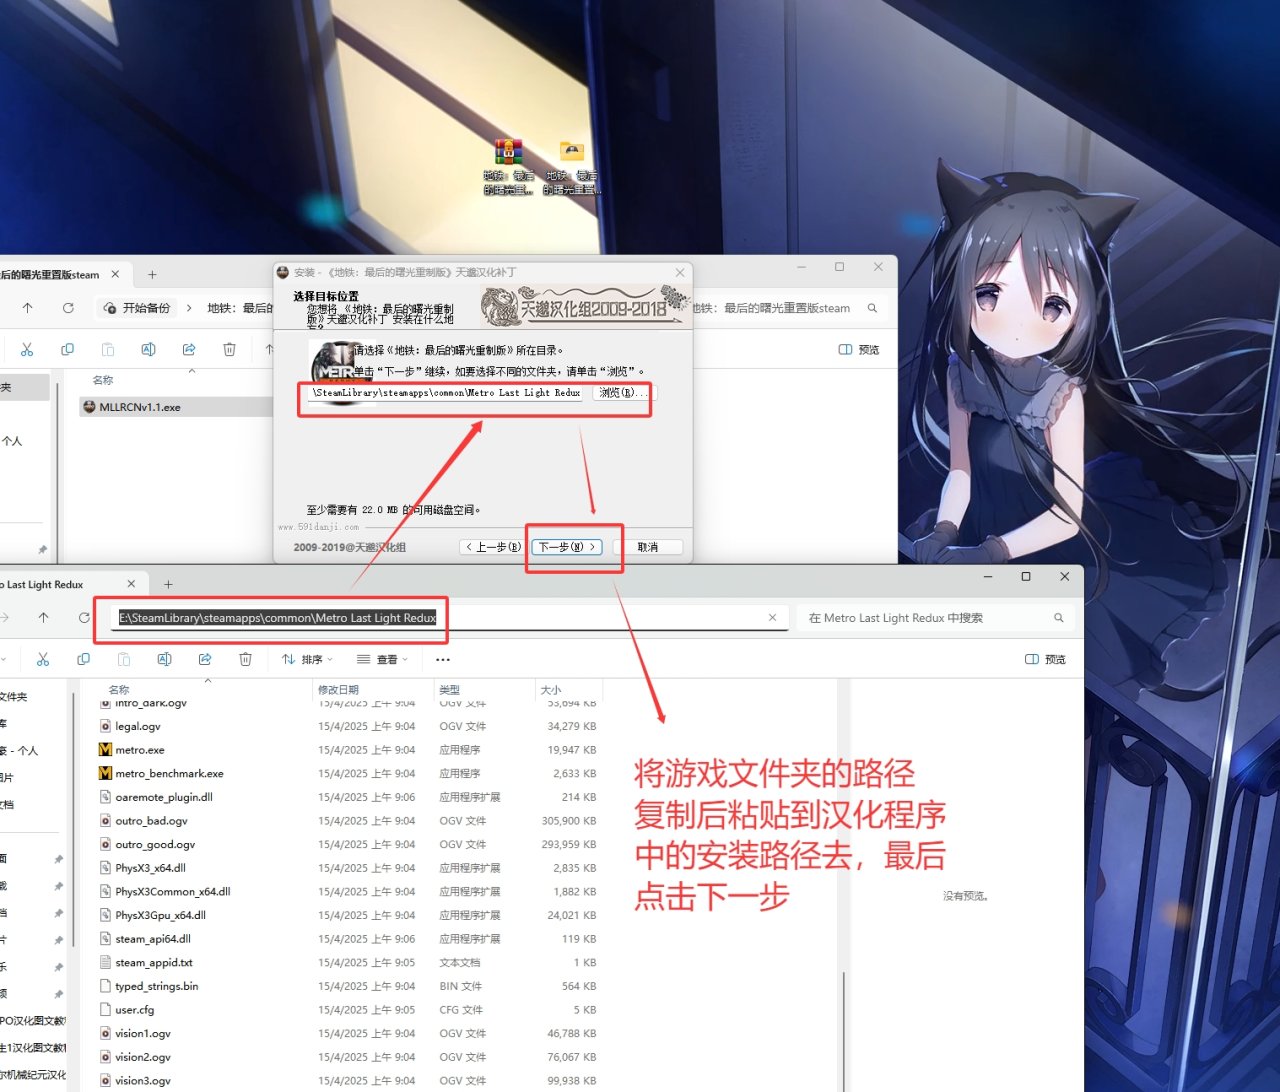The image size is (1280, 1092).
Task: Close the 天邈汉化补丁 installer dialog
Action: coord(680,272)
